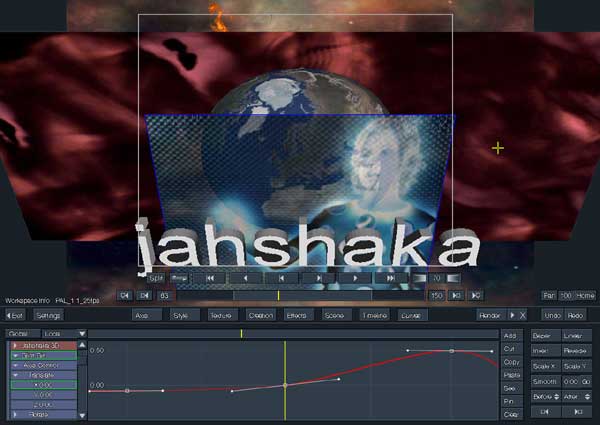Image resolution: width=600 pixels, height=425 pixels.
Task: Click the up arrow above the tree scrollbar
Action: click(82, 345)
